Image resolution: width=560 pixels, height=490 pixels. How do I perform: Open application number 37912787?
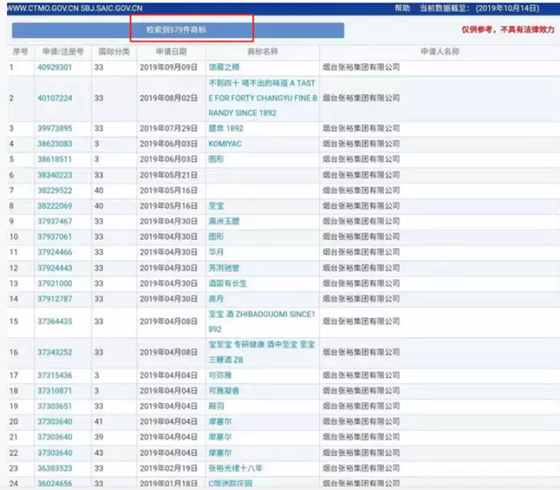pyautogui.click(x=55, y=299)
